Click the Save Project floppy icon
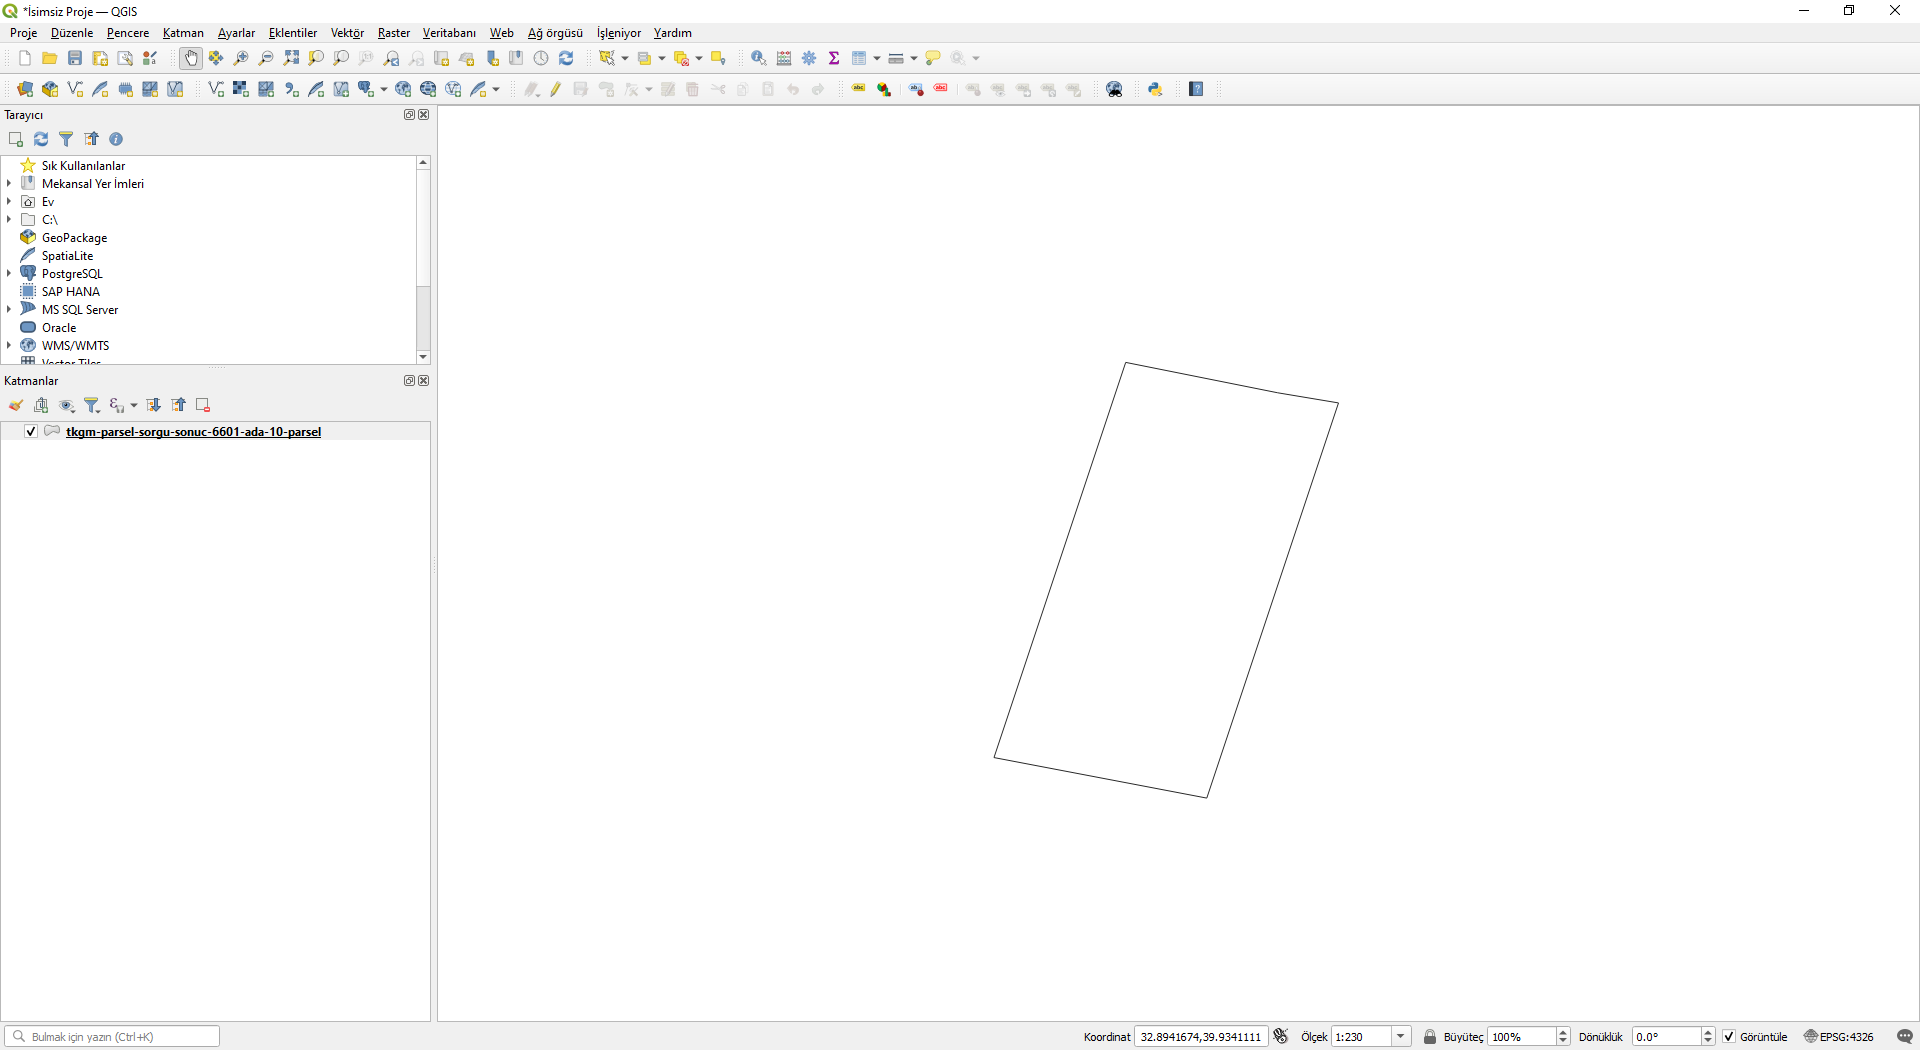The height and width of the screenshot is (1050, 1920). click(x=75, y=58)
